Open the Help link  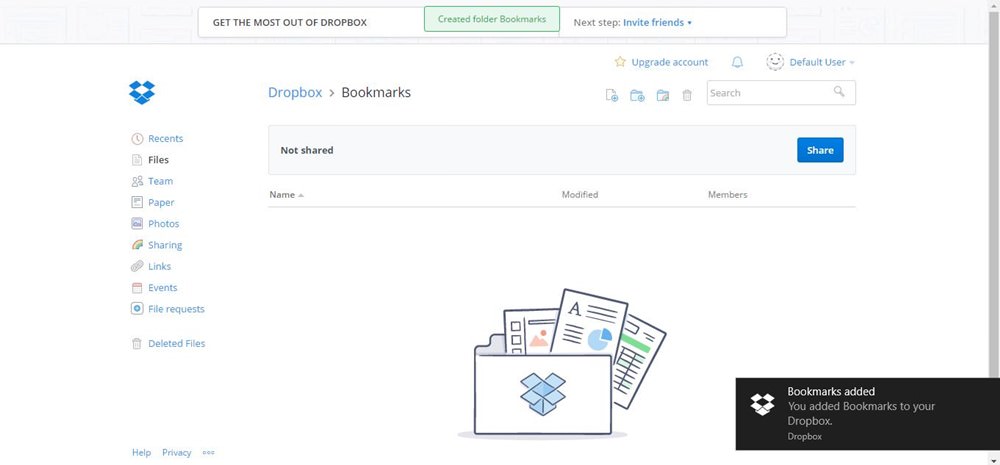[142, 452]
